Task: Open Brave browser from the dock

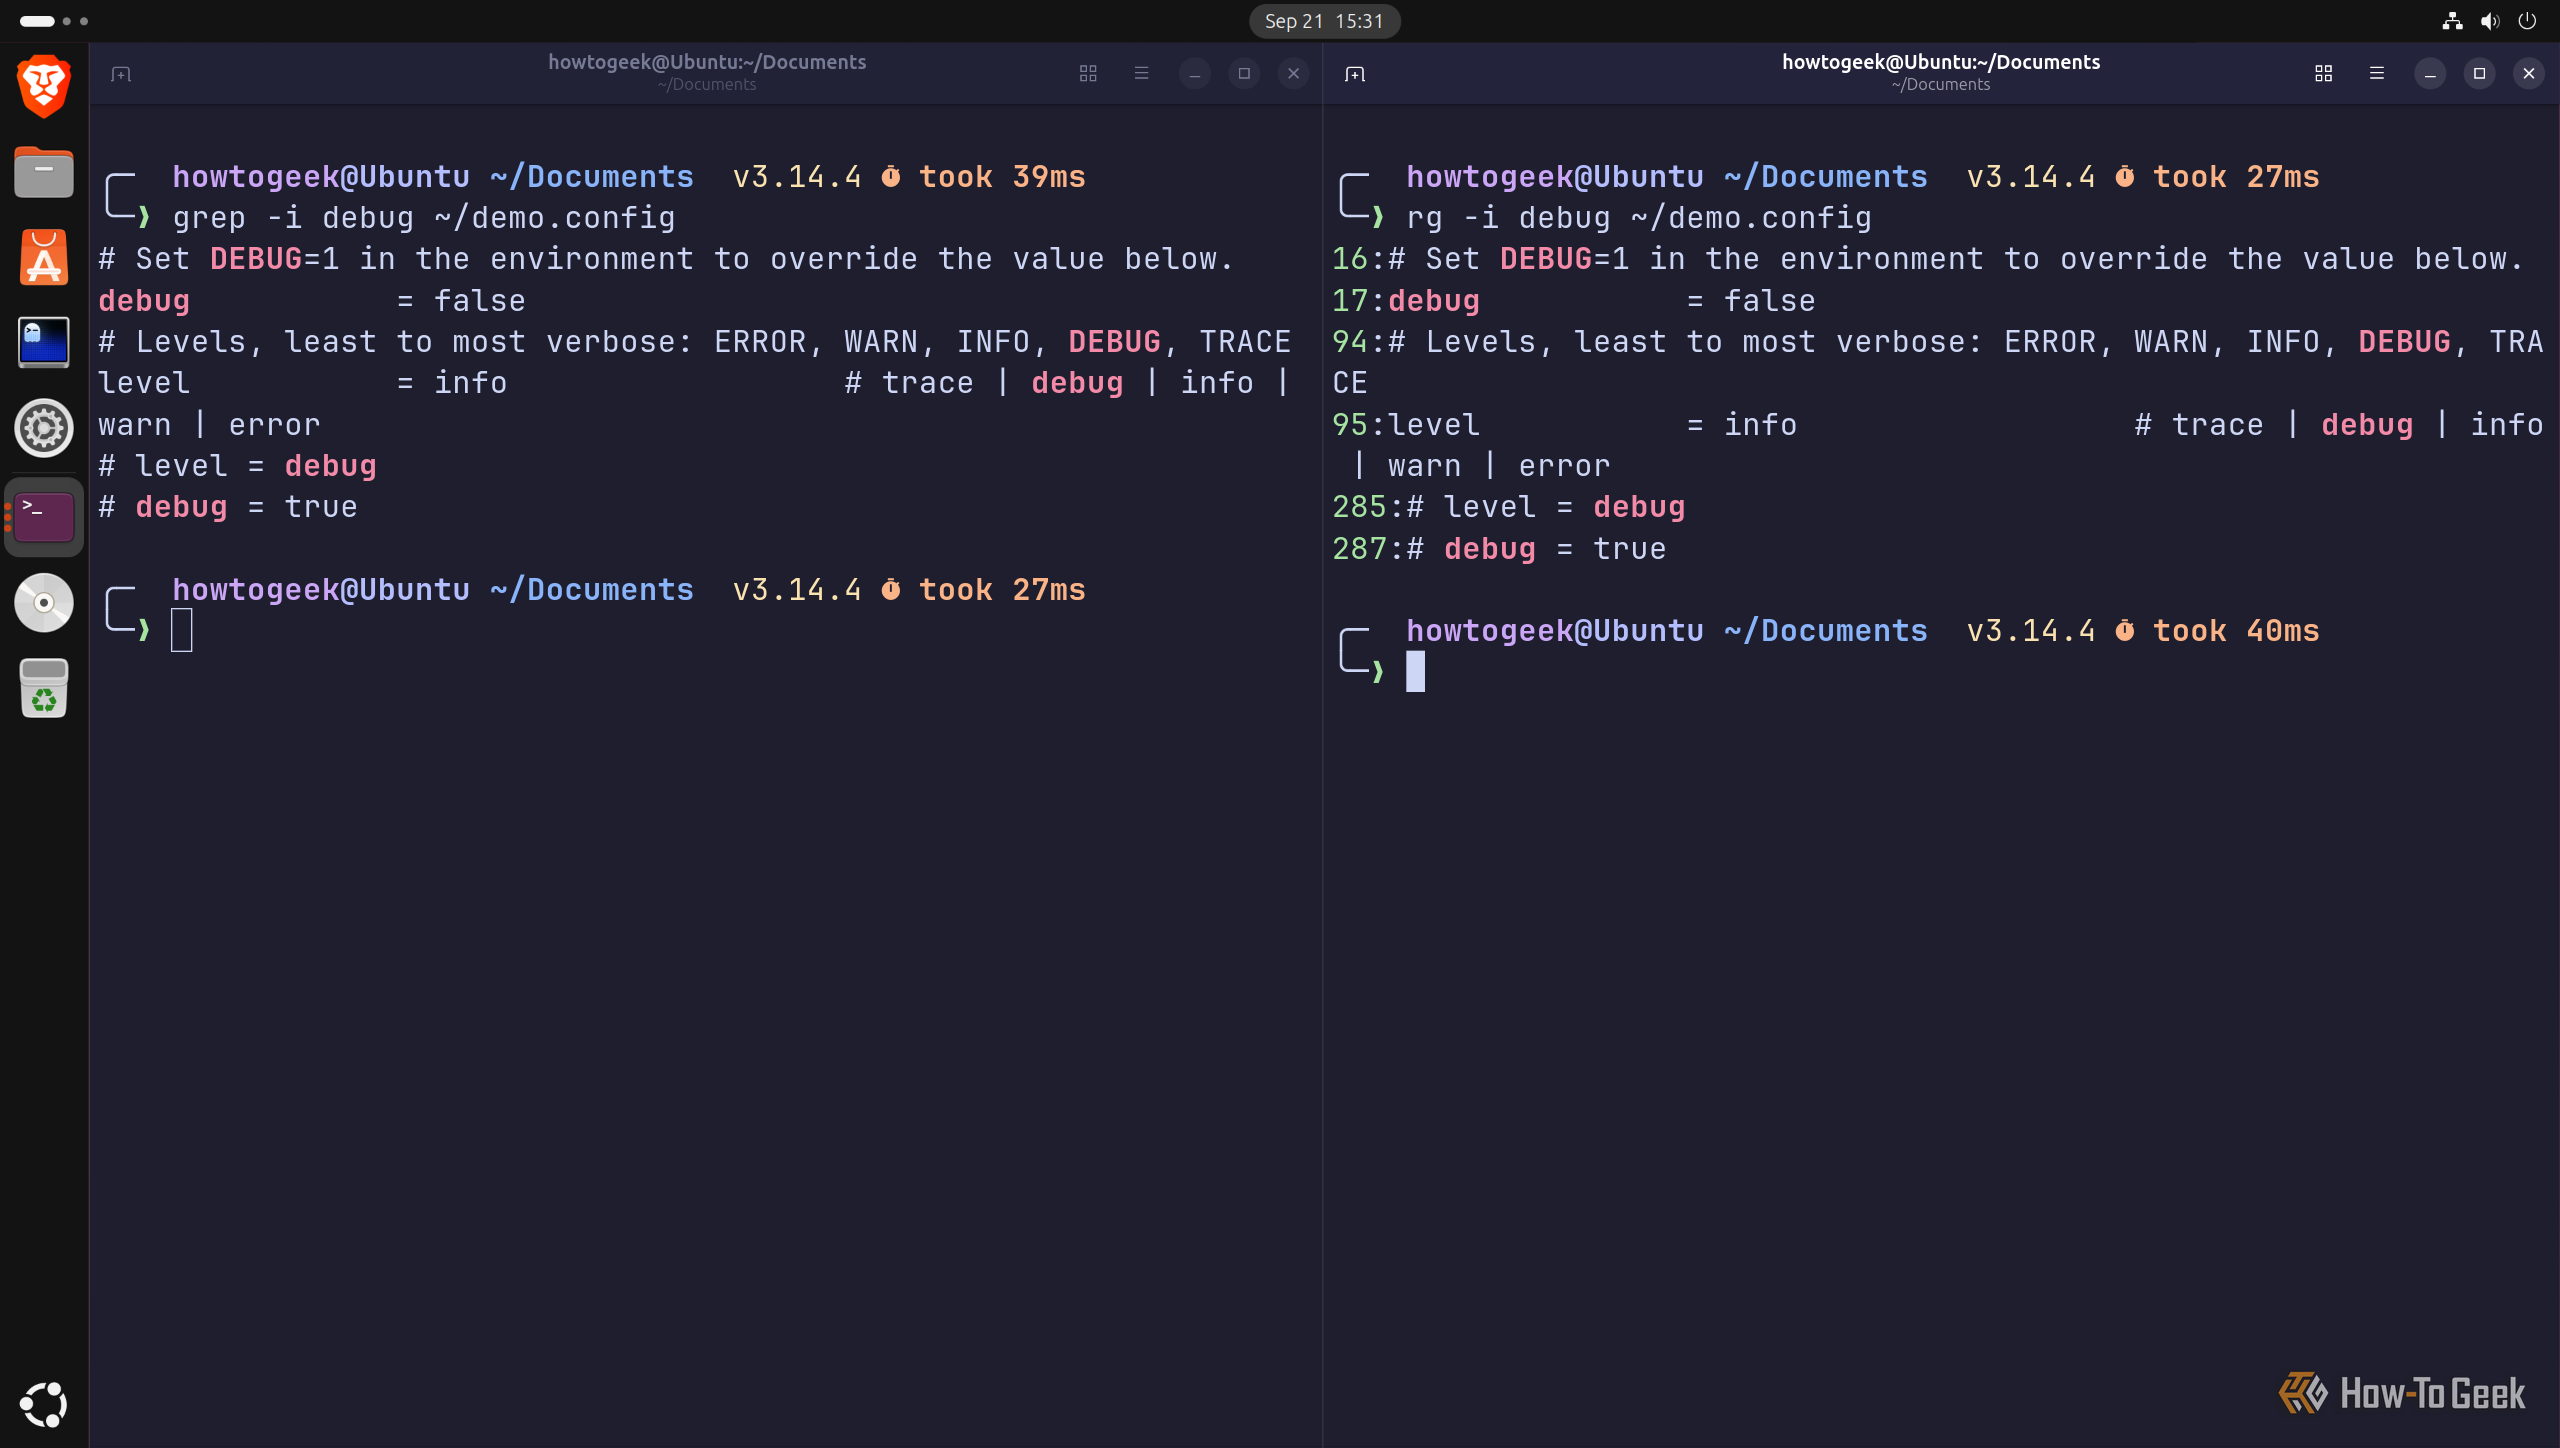Action: [44, 86]
